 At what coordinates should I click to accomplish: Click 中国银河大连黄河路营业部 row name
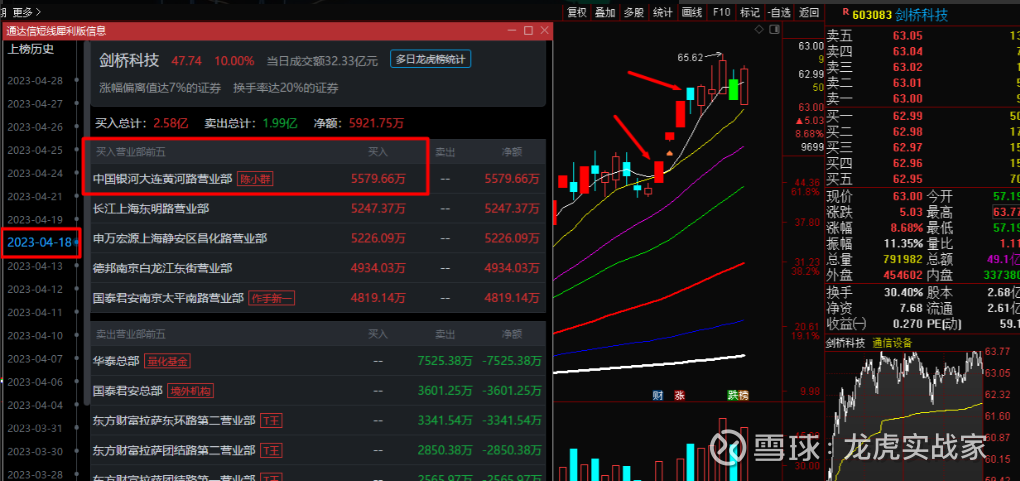(163, 179)
